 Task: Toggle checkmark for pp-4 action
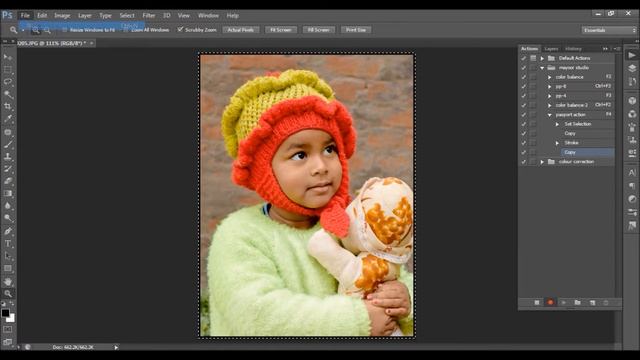point(524,96)
